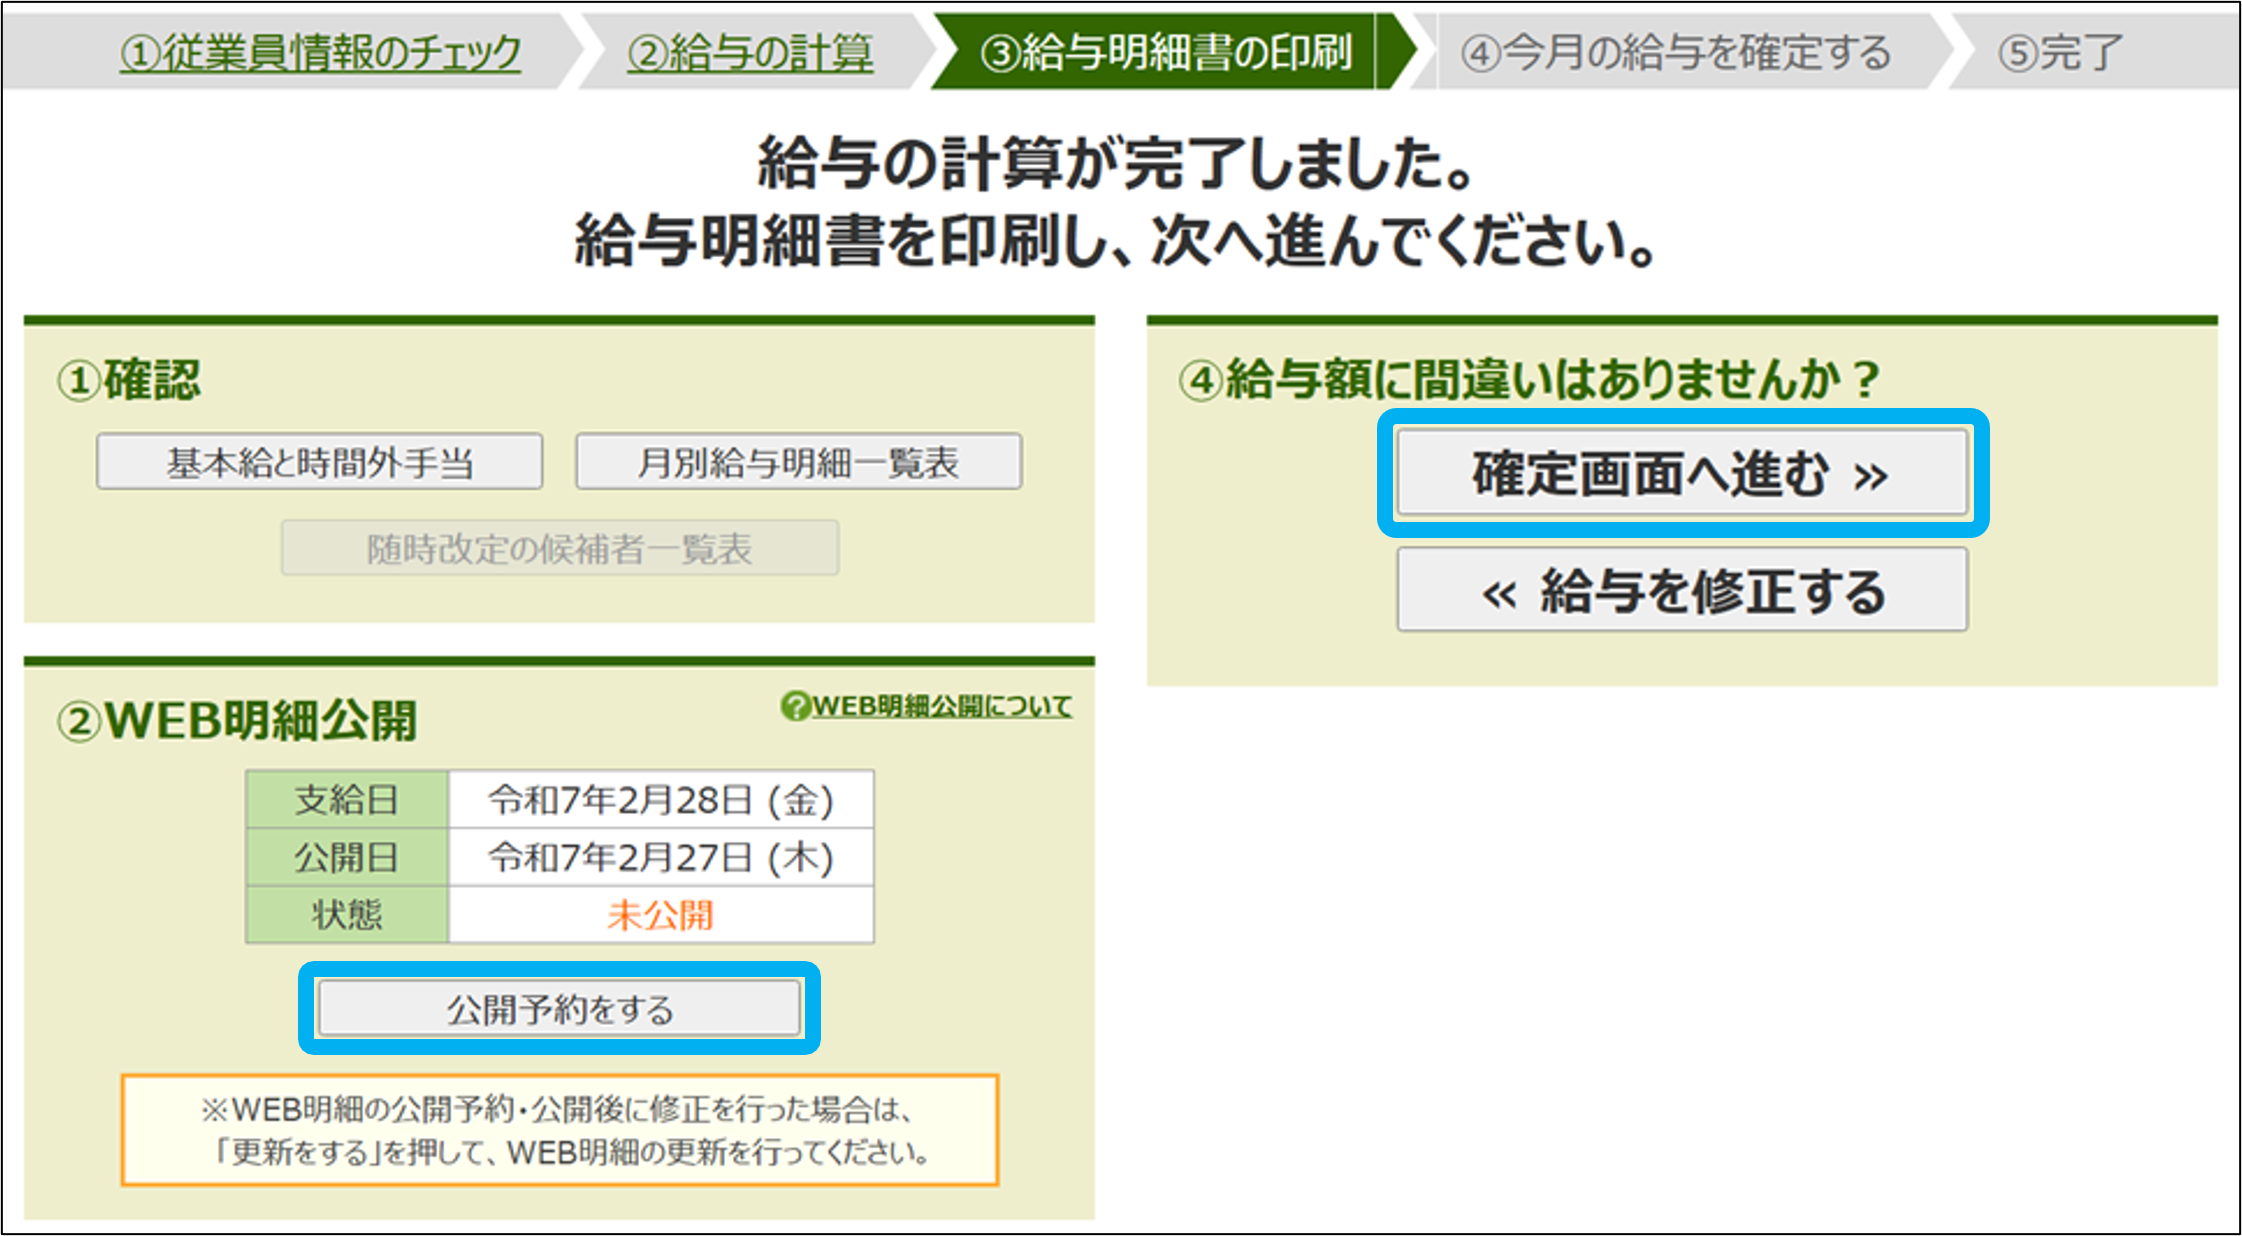The height and width of the screenshot is (1236, 2242).
Task: Click the 給与を修正する button
Action: coord(1682,590)
